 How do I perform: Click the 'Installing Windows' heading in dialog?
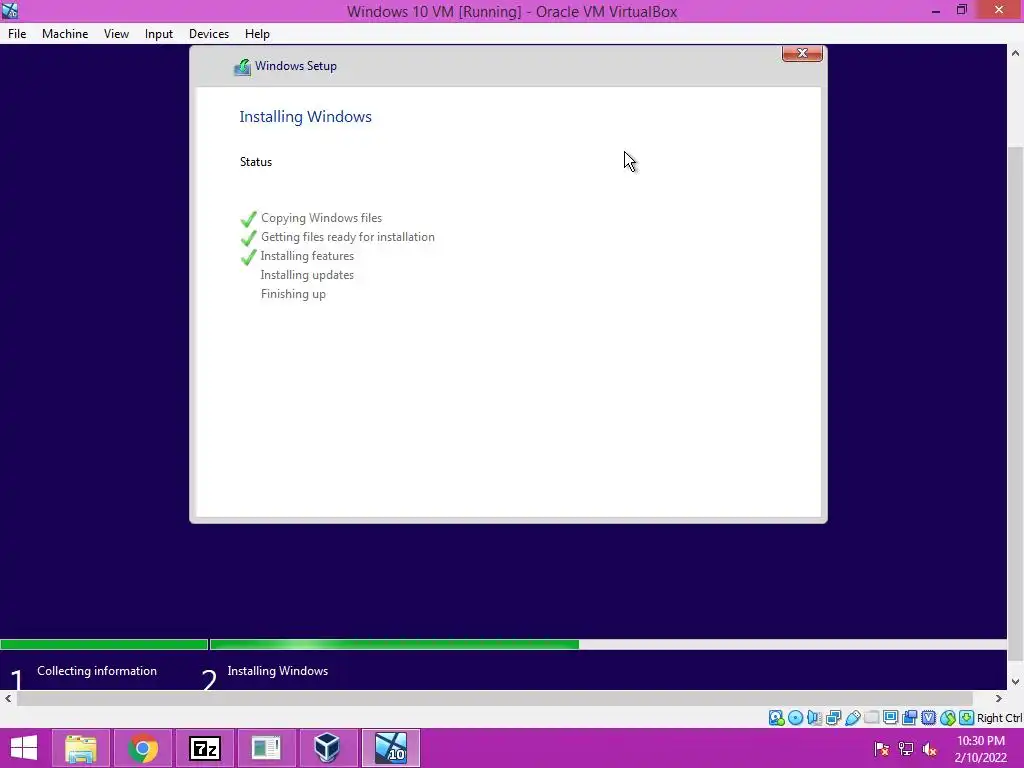tap(306, 117)
